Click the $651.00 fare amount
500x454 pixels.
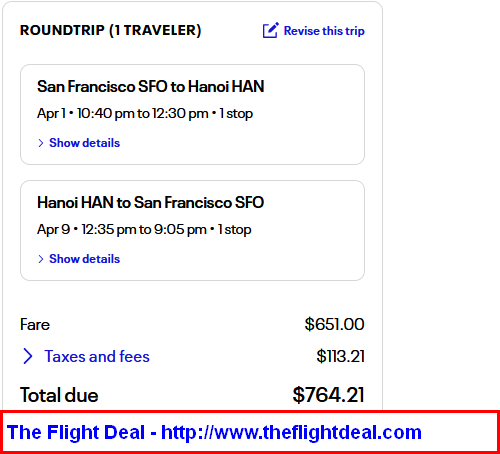pyautogui.click(x=334, y=324)
